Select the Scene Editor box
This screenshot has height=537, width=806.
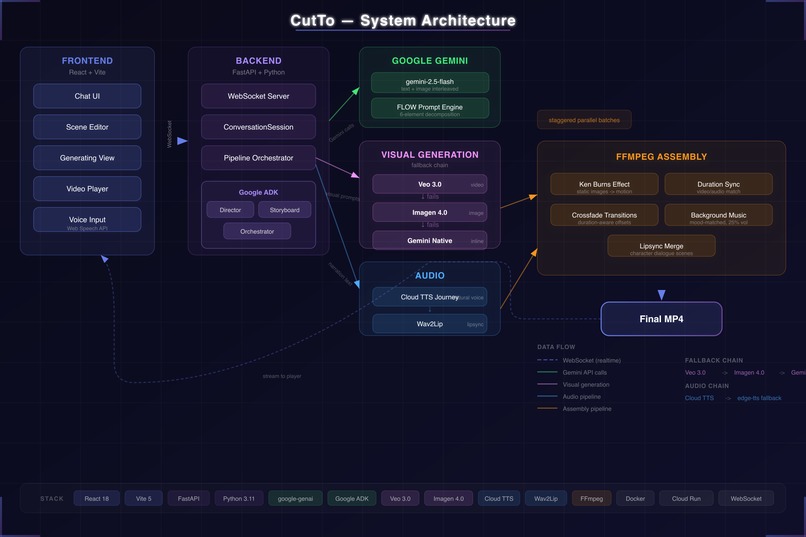click(x=87, y=127)
